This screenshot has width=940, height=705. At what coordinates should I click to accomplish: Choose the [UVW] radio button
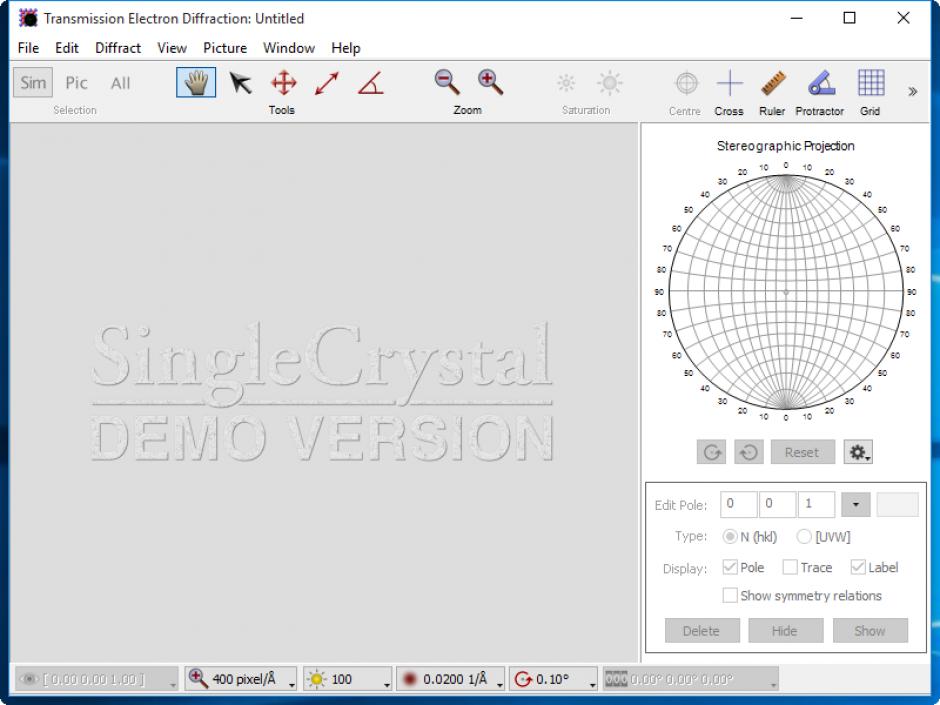tap(804, 537)
